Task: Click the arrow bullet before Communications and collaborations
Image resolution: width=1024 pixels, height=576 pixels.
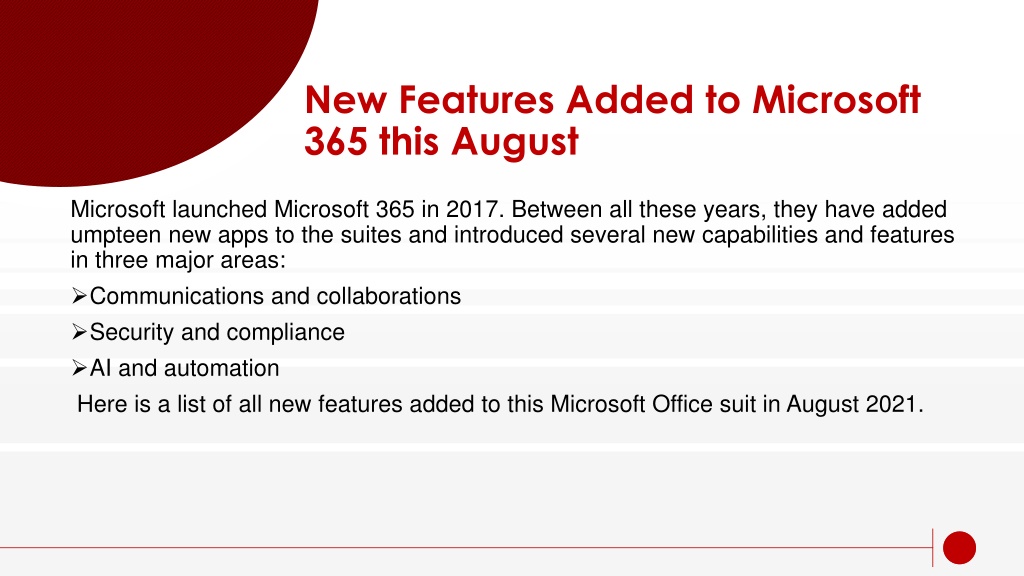Action: point(79,296)
